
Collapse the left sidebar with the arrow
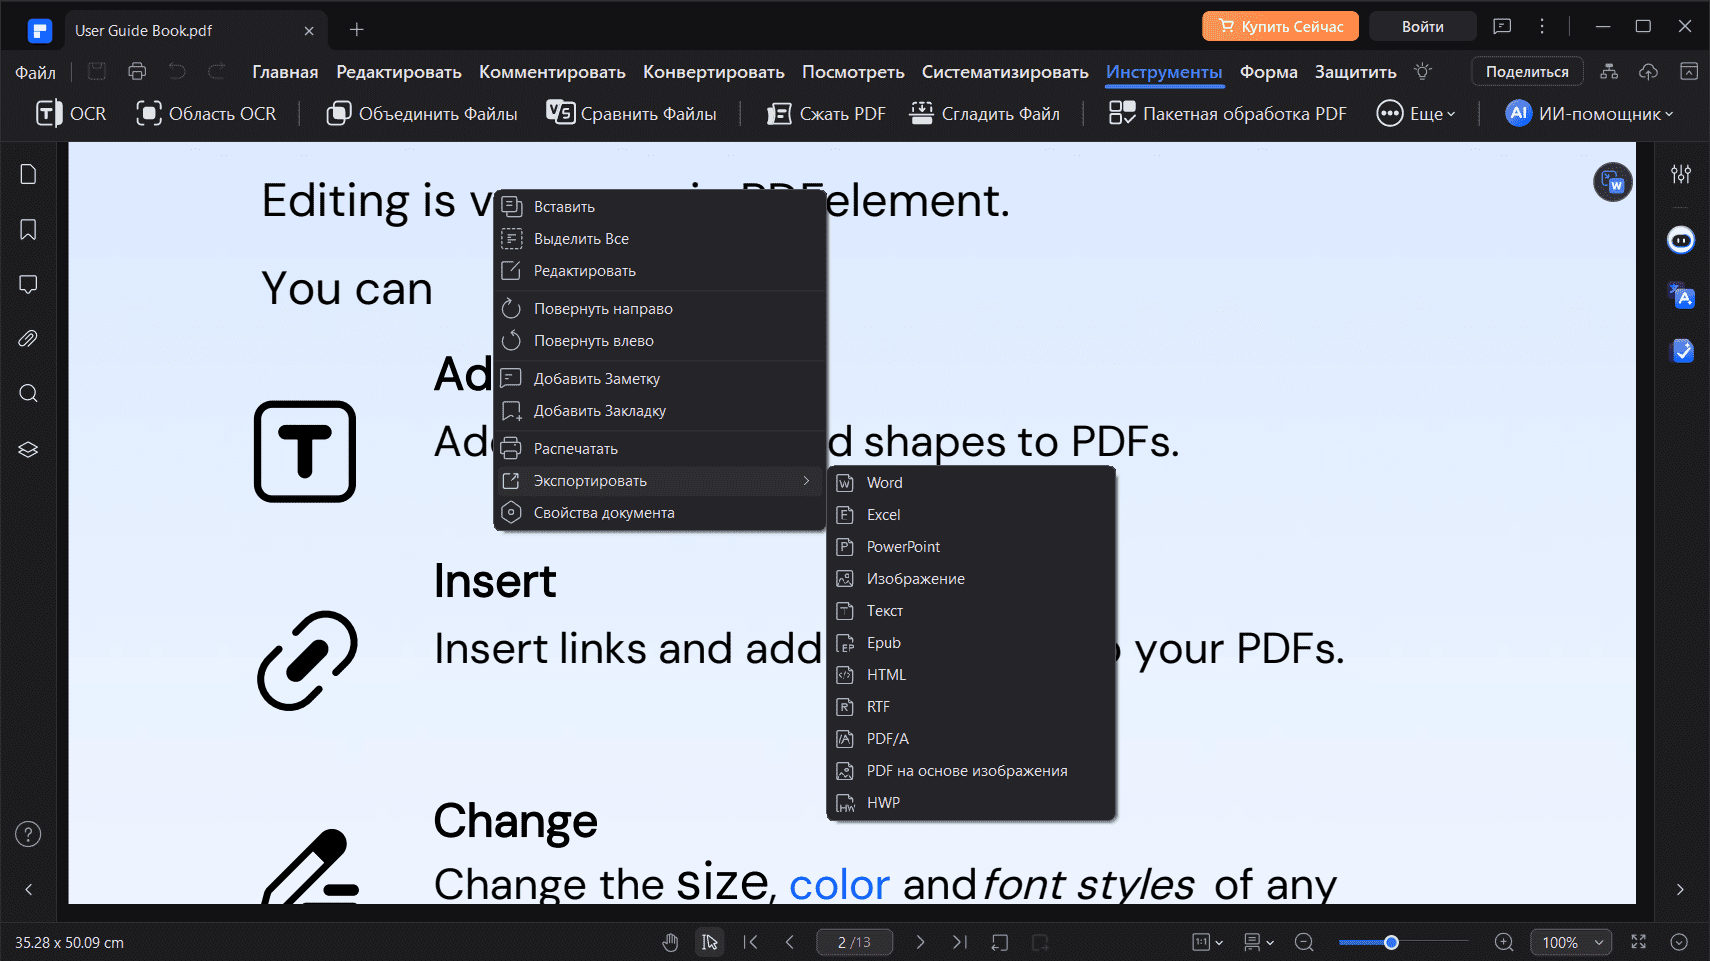[x=28, y=889]
